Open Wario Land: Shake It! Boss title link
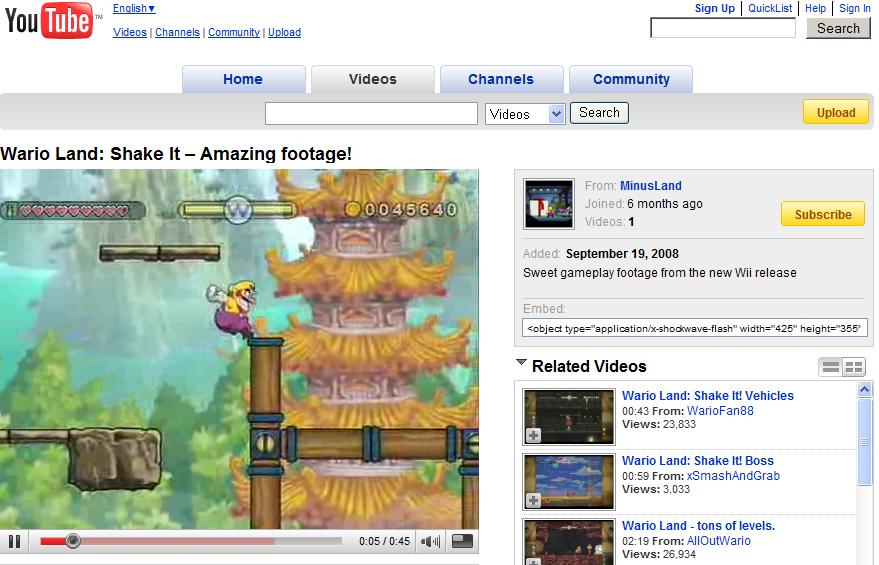 [x=697, y=460]
